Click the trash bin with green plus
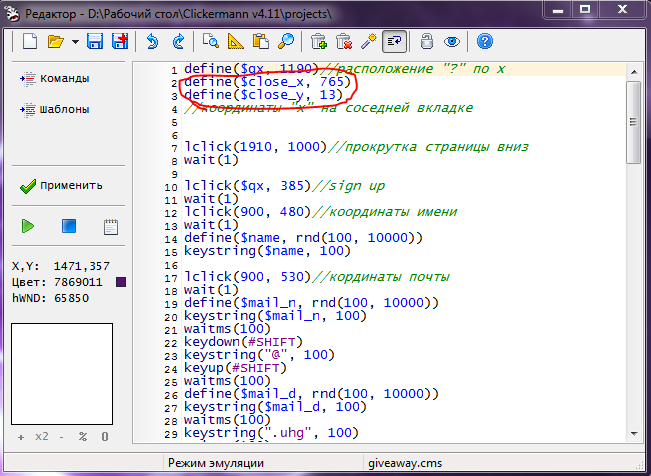The height and width of the screenshot is (476, 651). click(319, 42)
